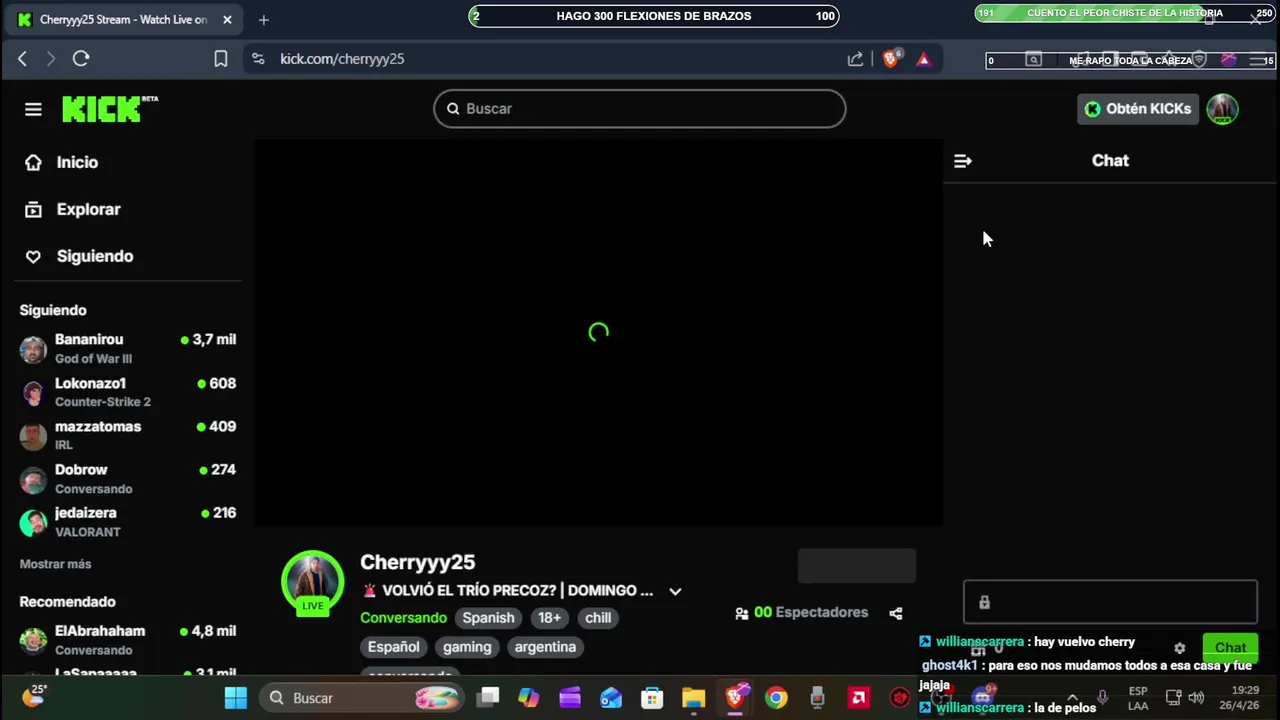Click the address bar URL kick.com/cherryyy25
The width and height of the screenshot is (1280, 720).
pos(342,59)
